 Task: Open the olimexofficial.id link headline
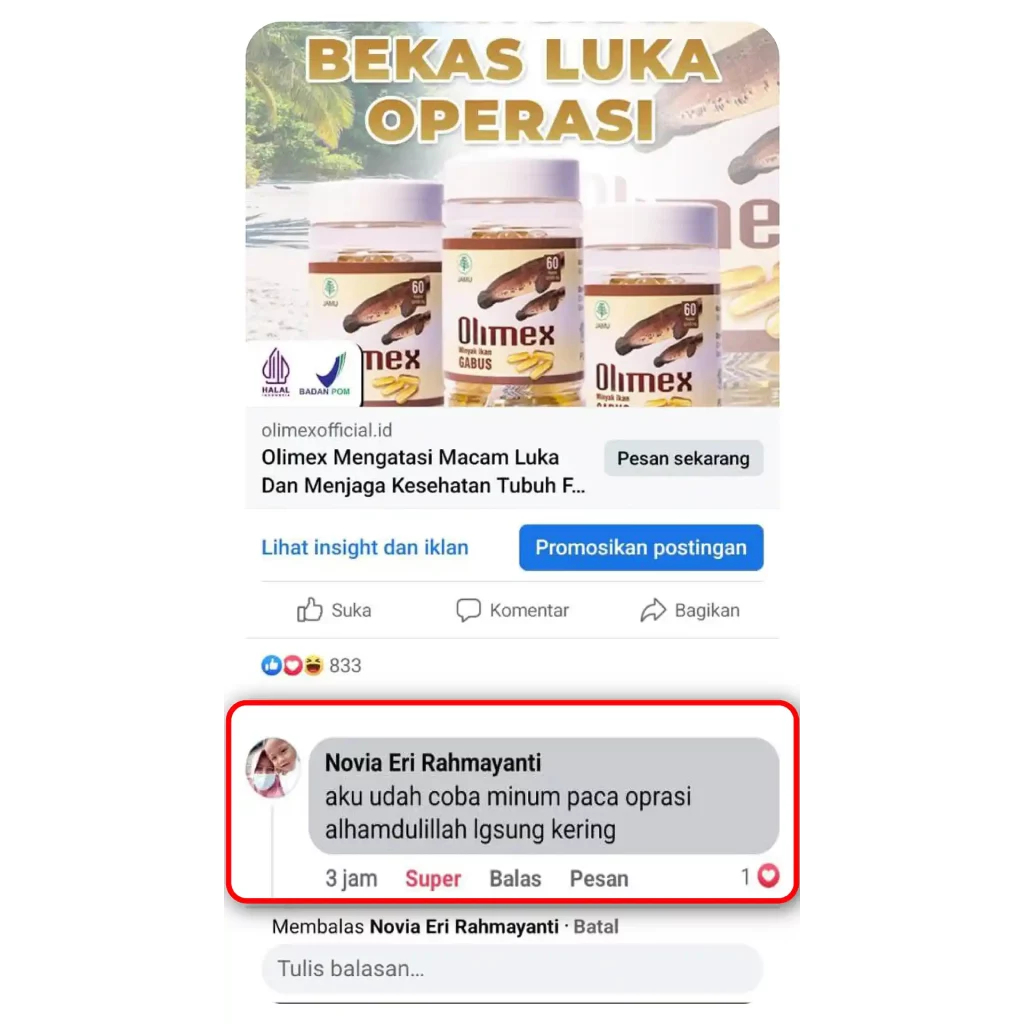point(423,471)
